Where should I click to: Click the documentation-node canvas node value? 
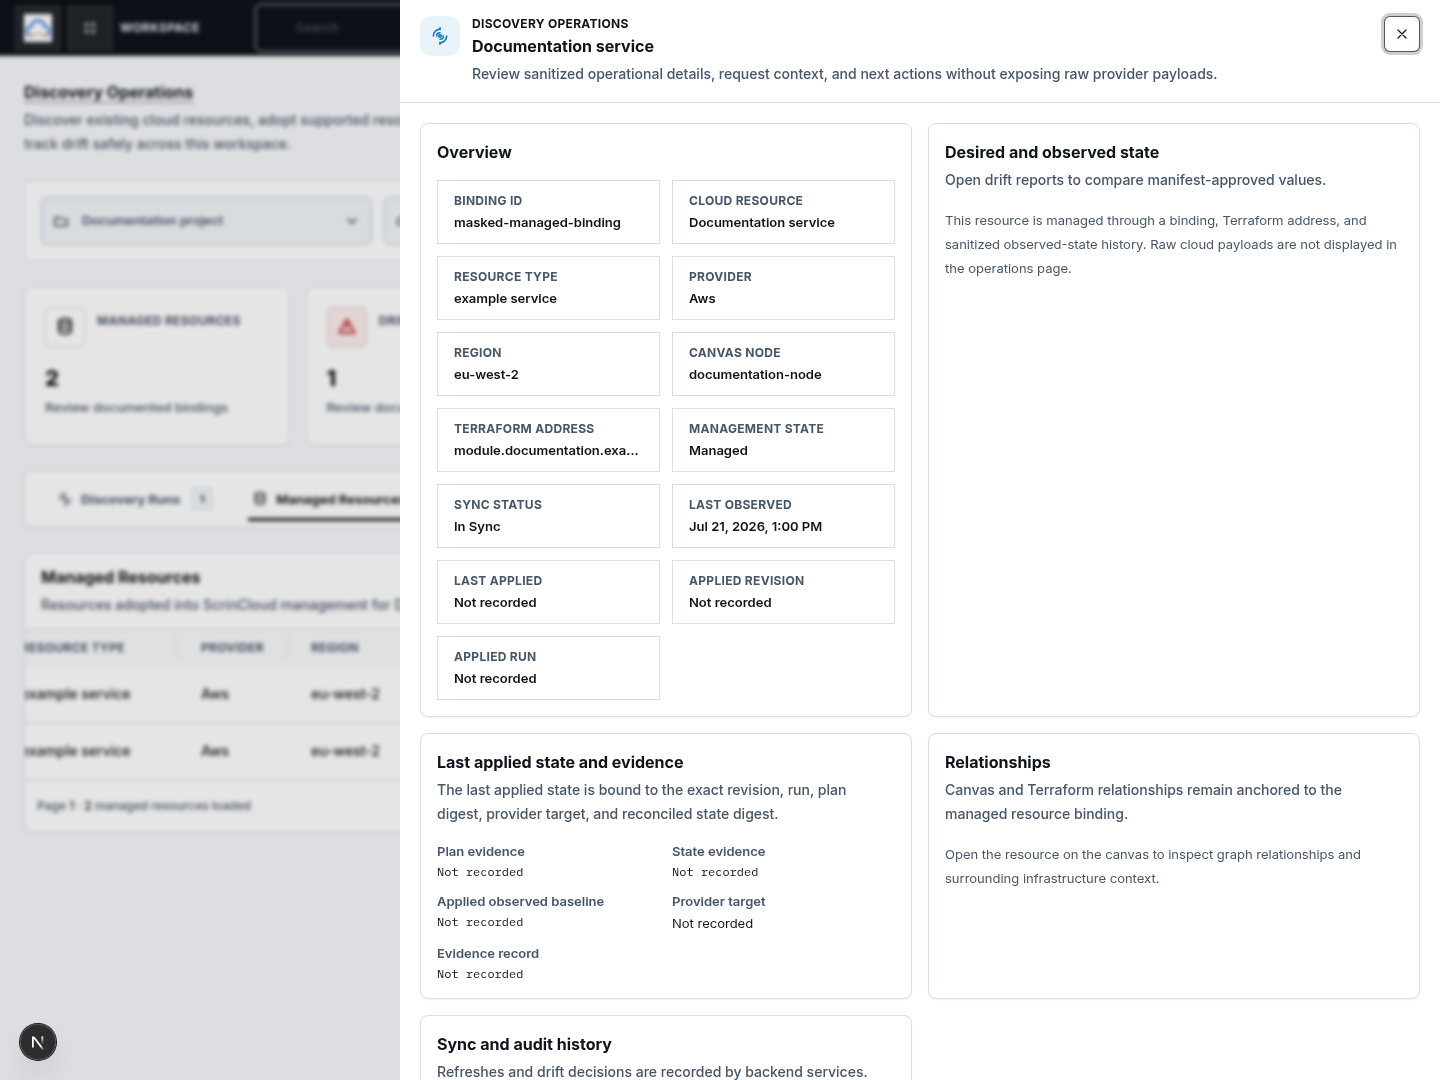point(755,375)
